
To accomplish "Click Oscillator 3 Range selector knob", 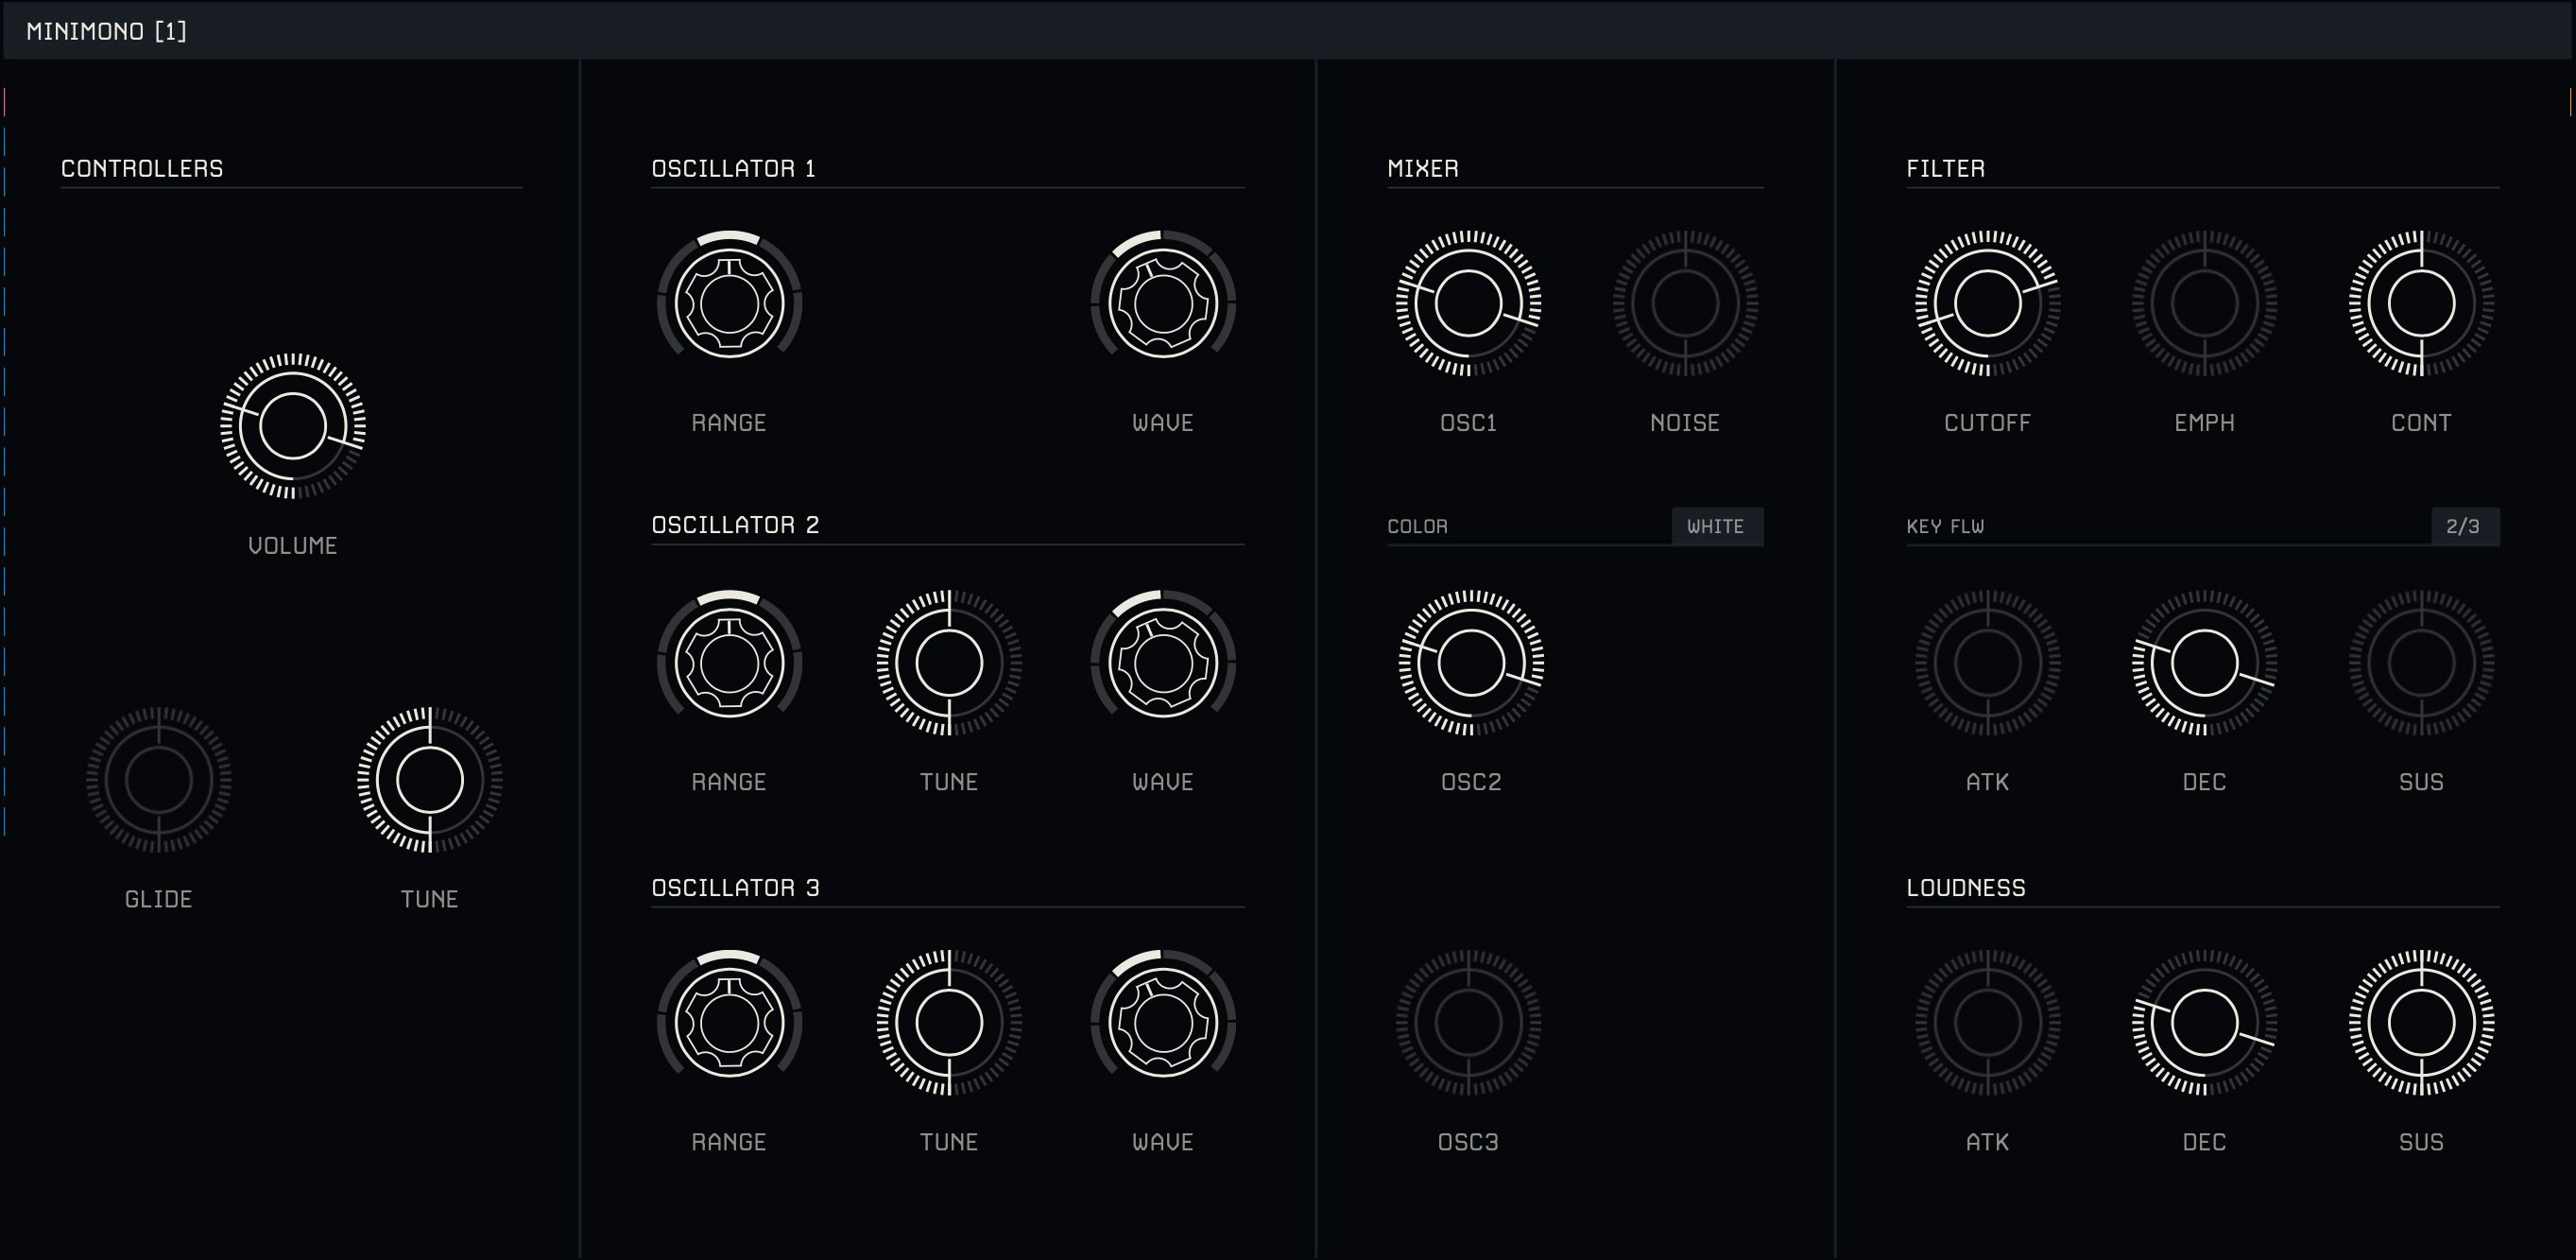I will [729, 1022].
